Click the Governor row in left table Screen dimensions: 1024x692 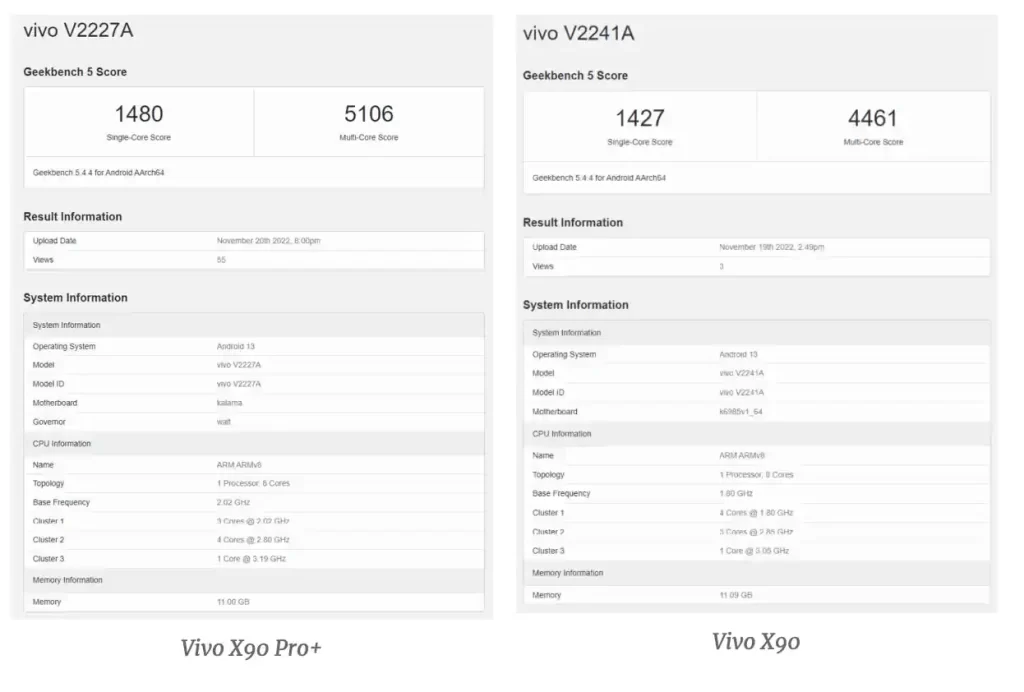pos(254,422)
